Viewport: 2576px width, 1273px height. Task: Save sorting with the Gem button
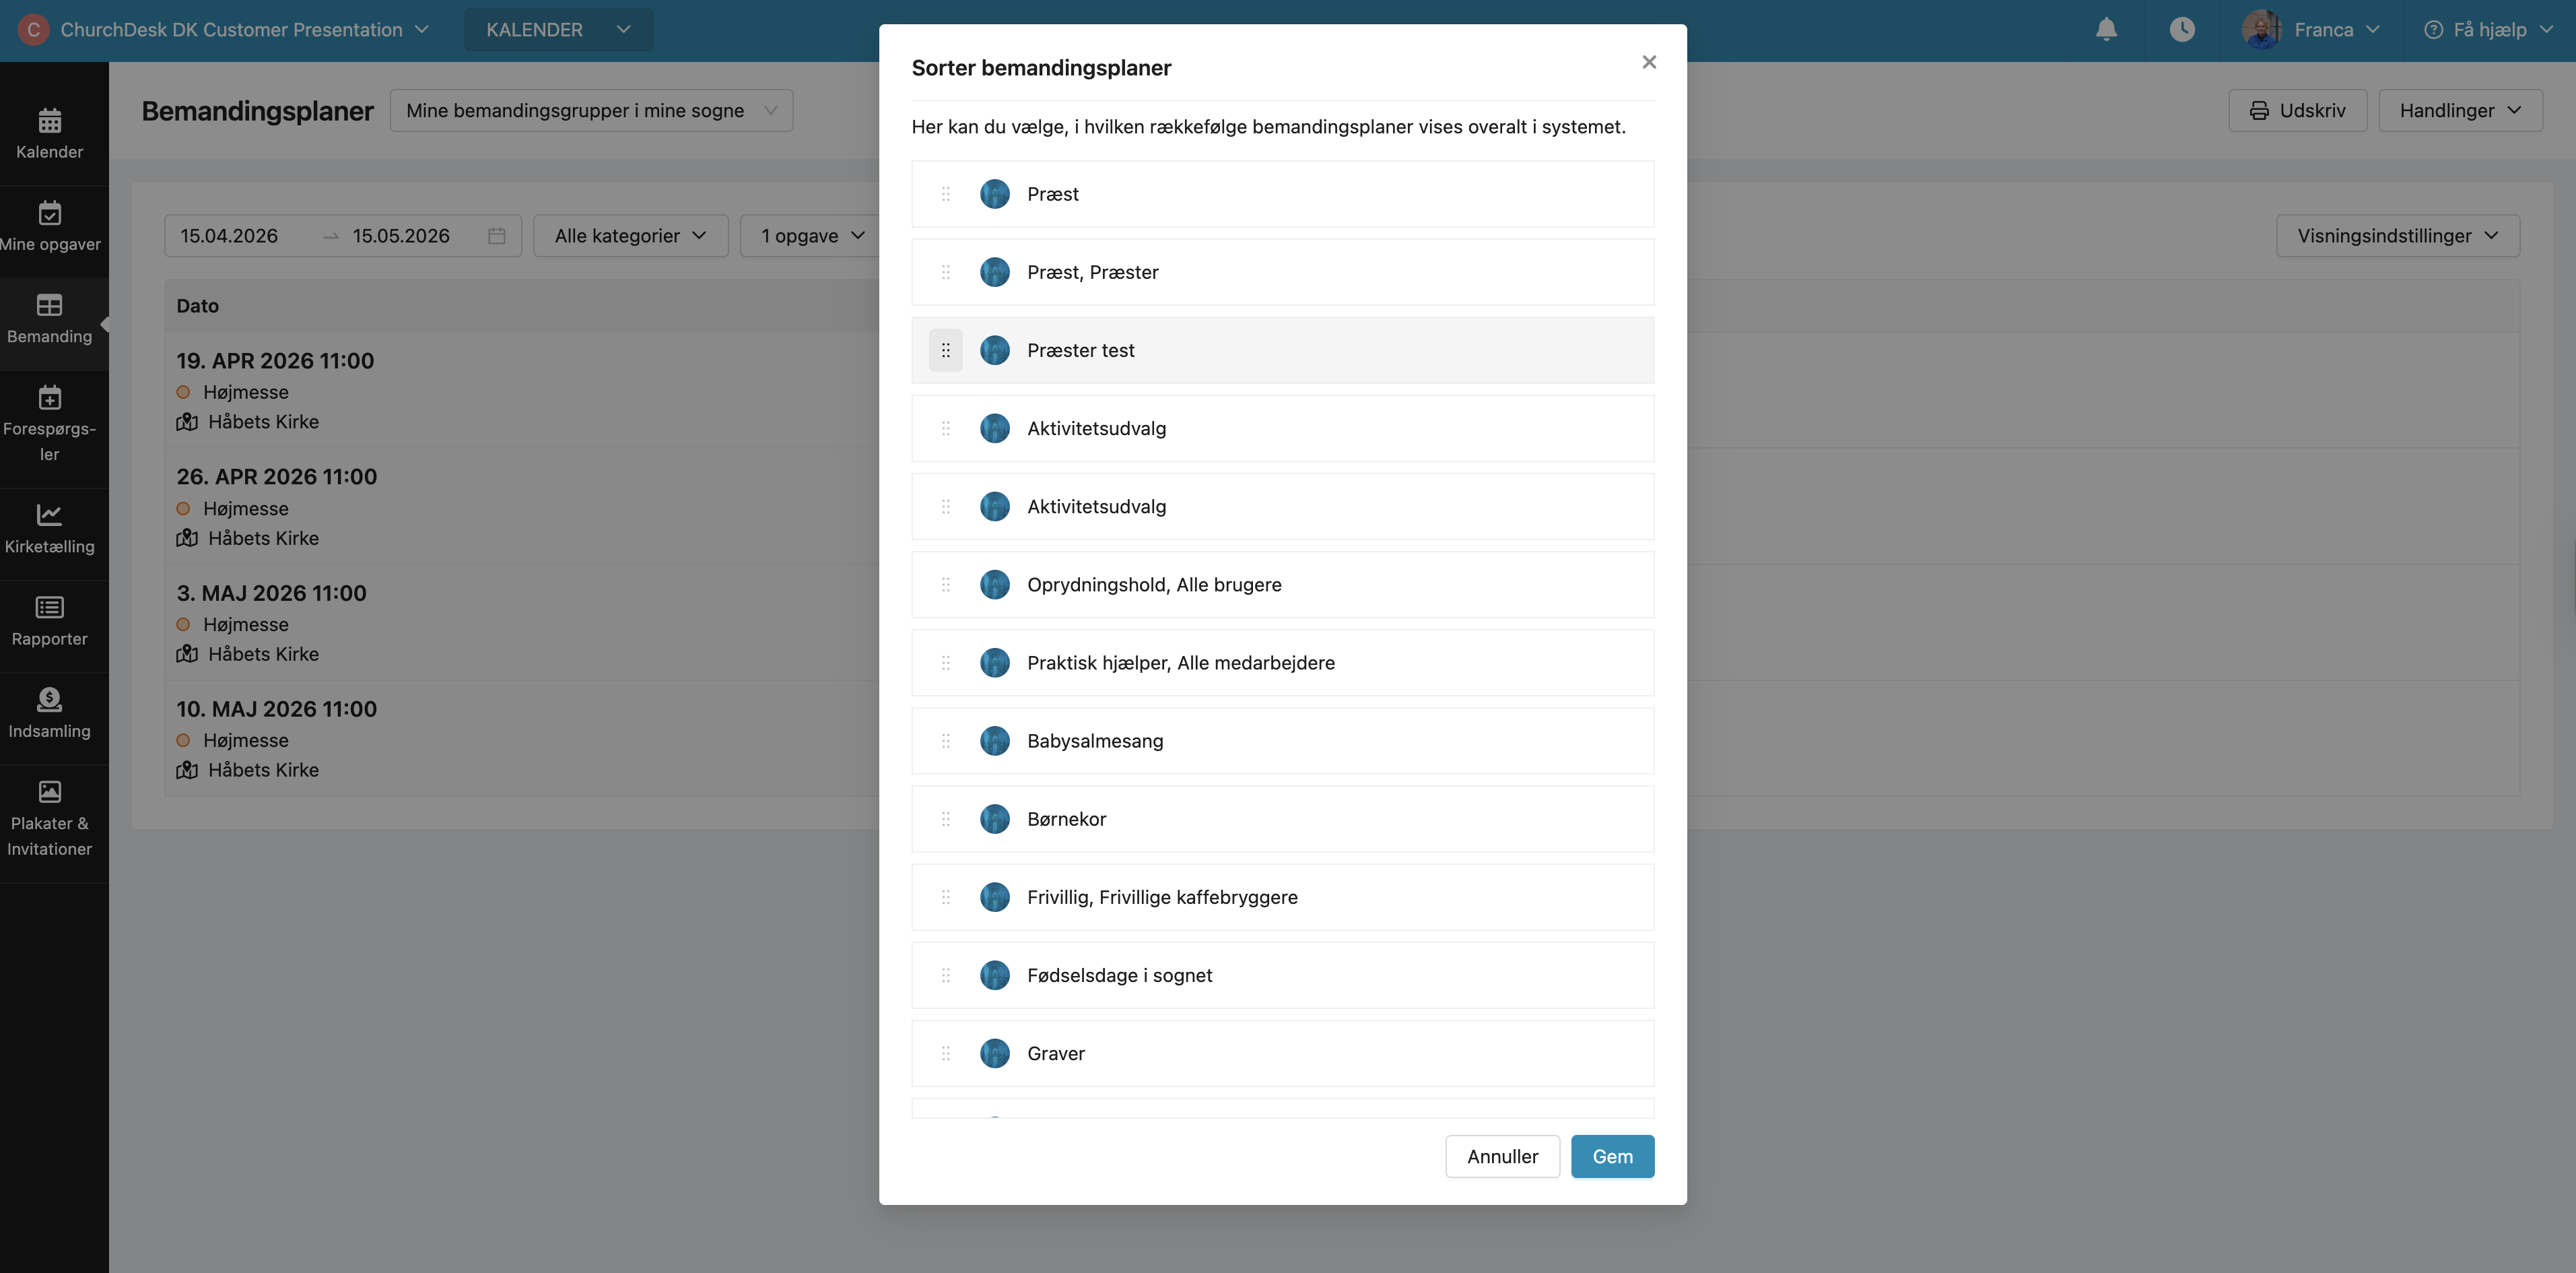click(1611, 1156)
